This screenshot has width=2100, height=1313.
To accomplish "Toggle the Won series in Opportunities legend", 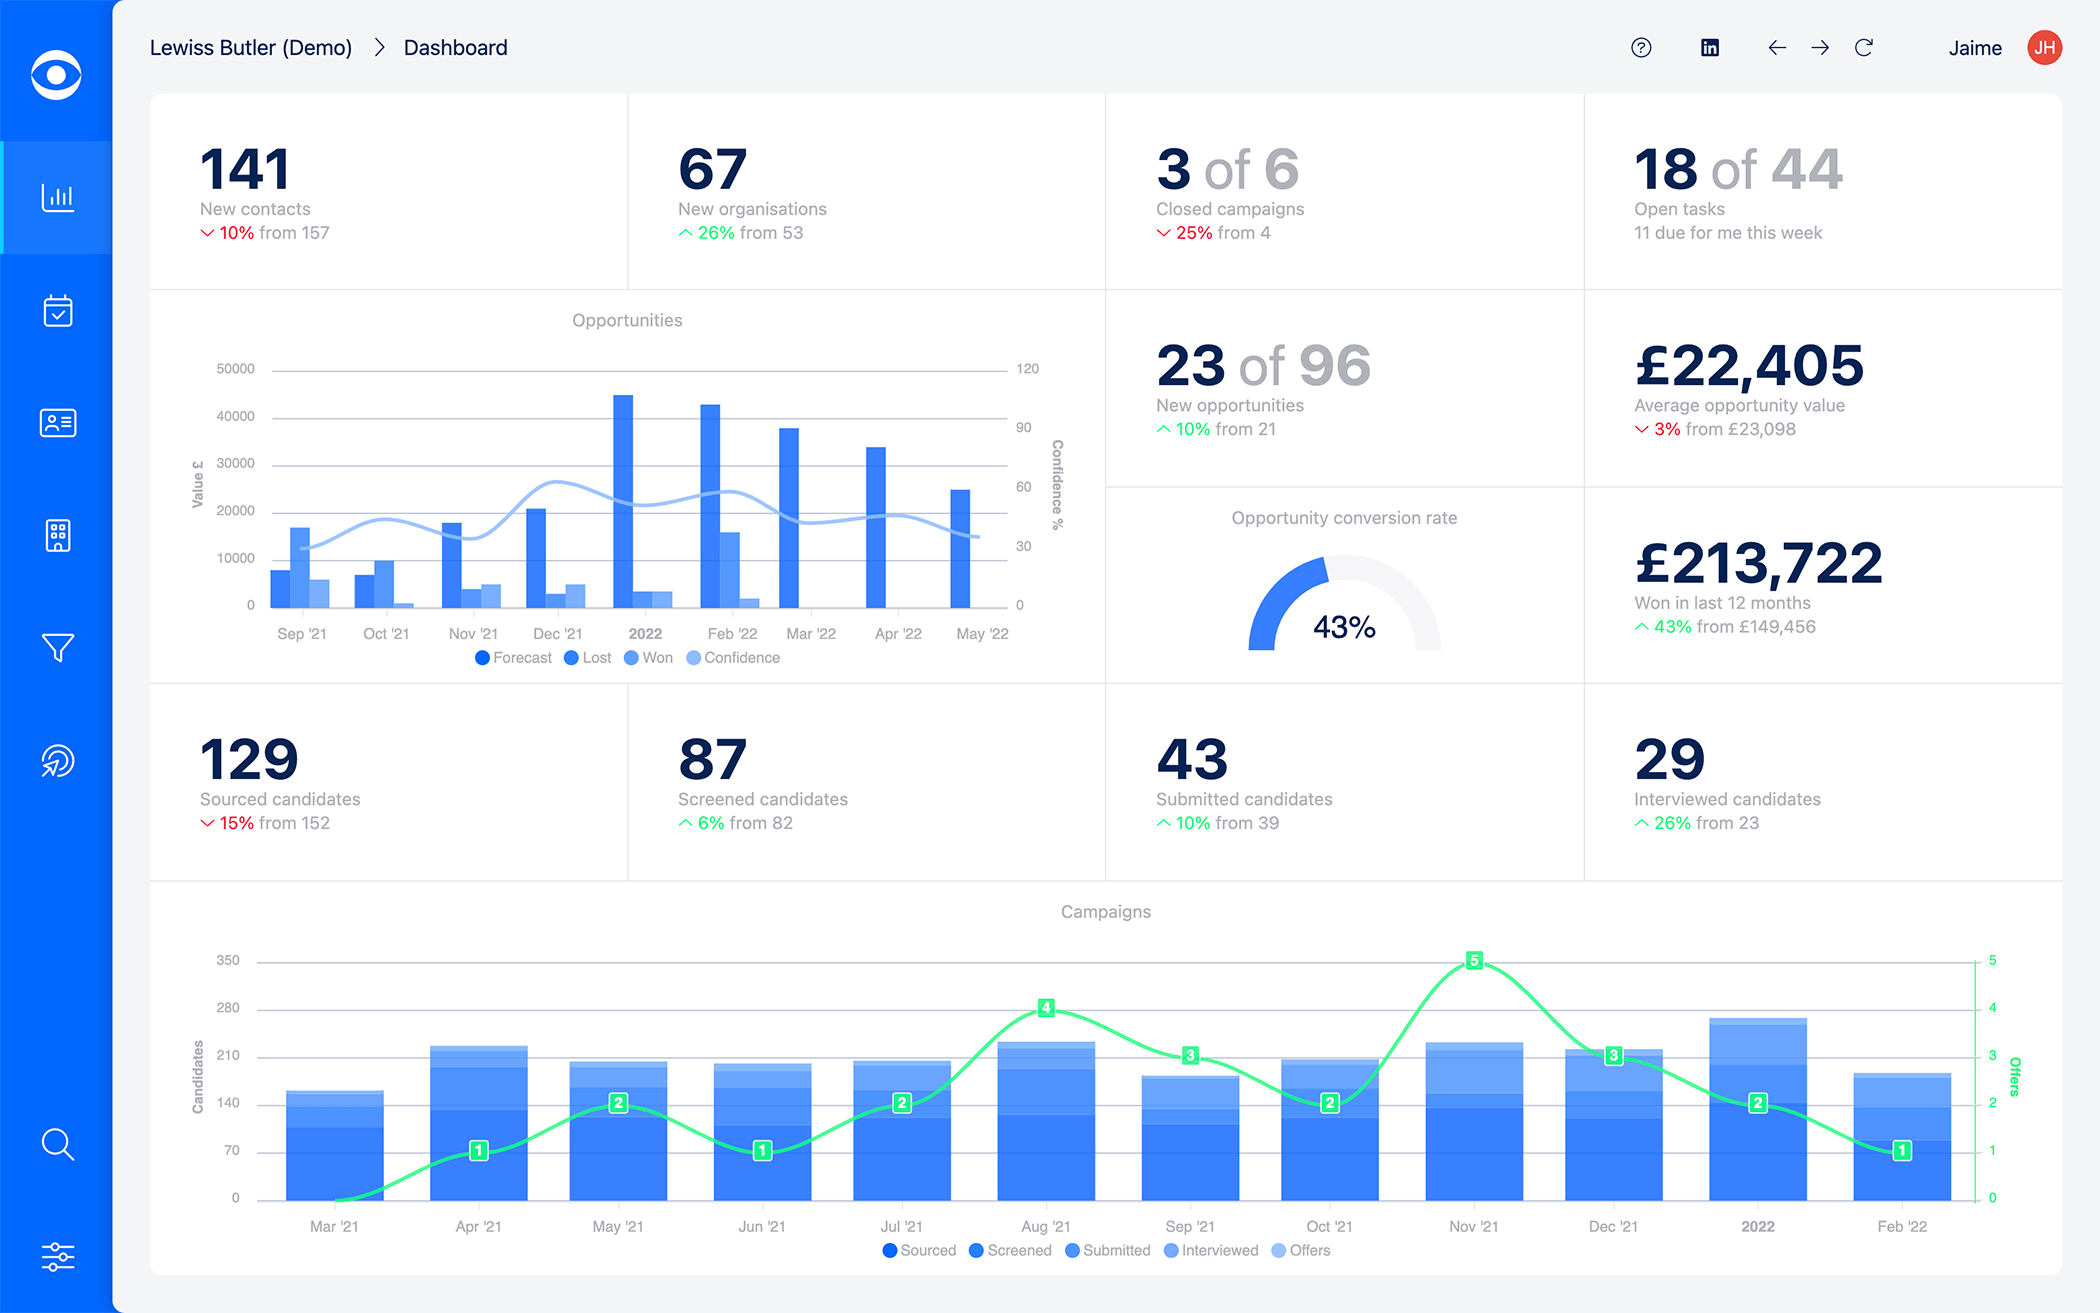I will coord(648,657).
